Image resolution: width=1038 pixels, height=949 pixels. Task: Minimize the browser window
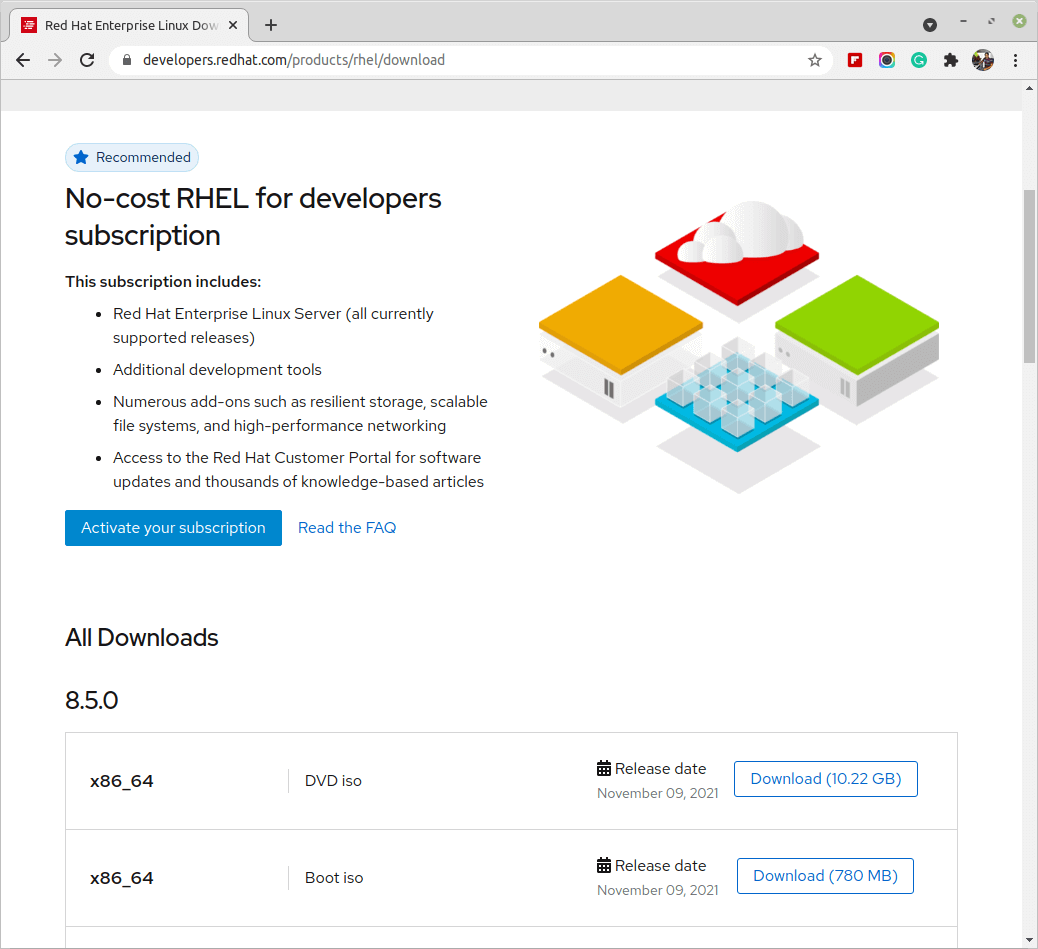pyautogui.click(x=963, y=22)
